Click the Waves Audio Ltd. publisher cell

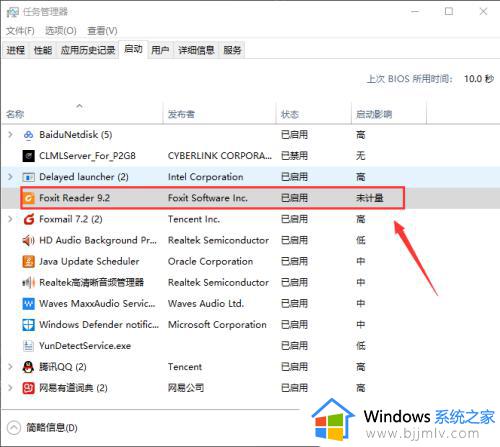[x=206, y=304]
